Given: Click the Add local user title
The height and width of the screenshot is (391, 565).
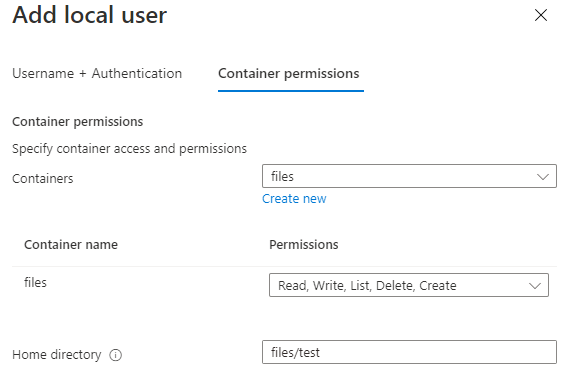Looking at the screenshot, I should pyautogui.click(x=90, y=15).
